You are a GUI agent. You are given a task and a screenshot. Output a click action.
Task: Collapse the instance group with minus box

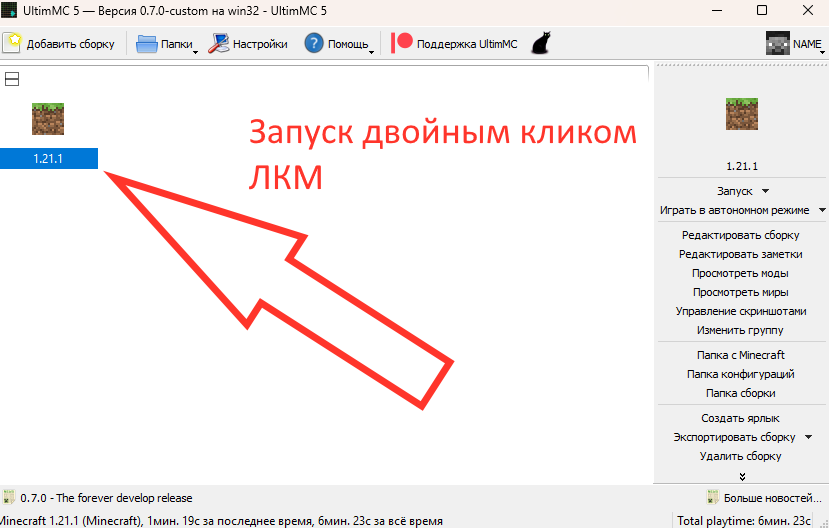pos(12,80)
